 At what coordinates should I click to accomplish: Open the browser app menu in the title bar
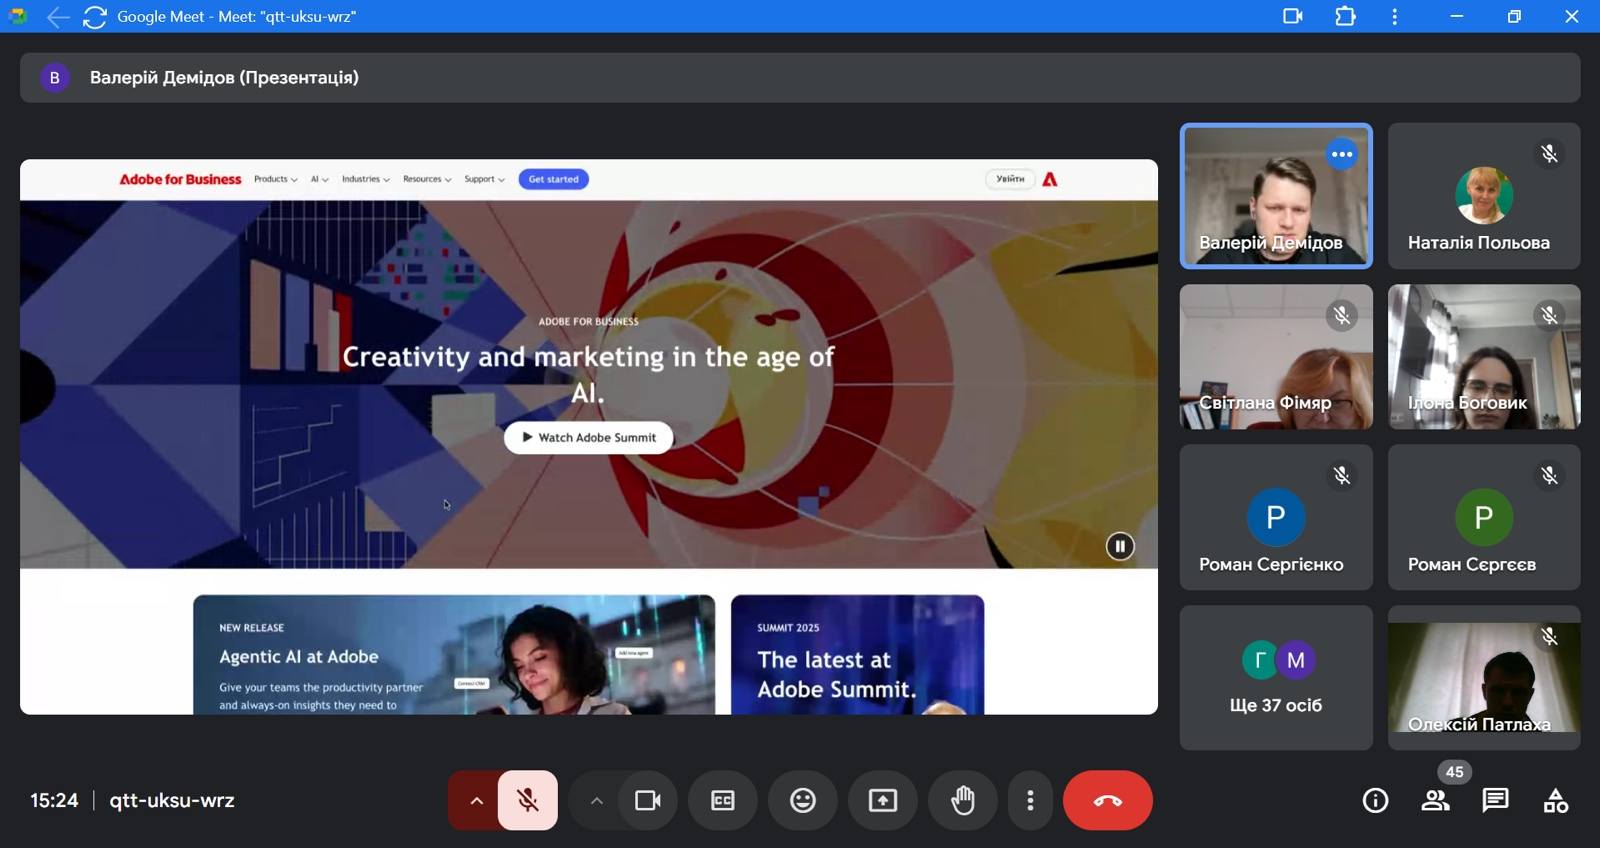pos(1394,16)
